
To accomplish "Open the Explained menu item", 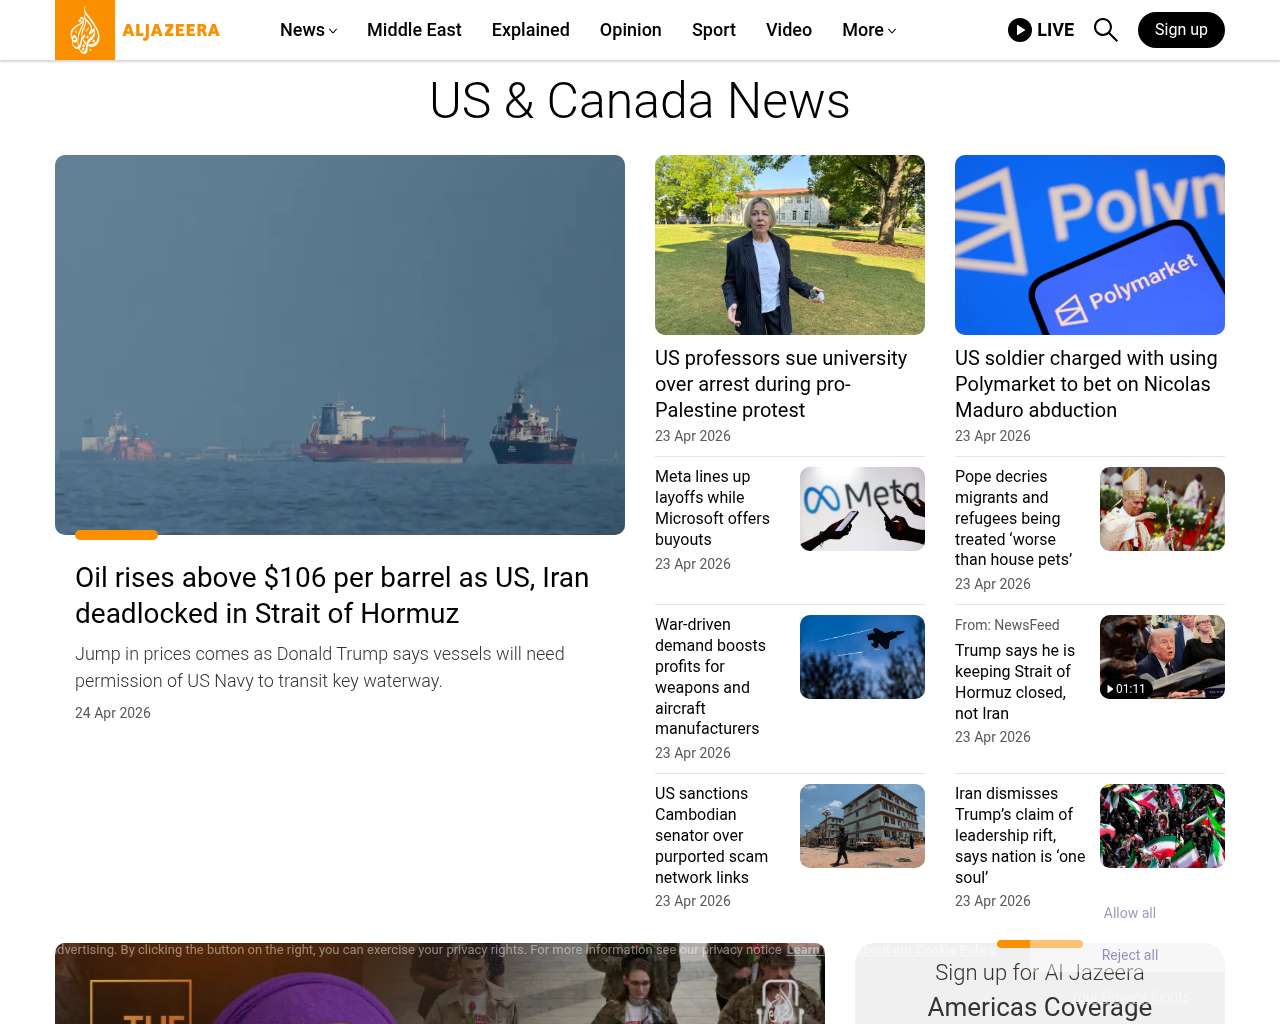I will click(531, 30).
